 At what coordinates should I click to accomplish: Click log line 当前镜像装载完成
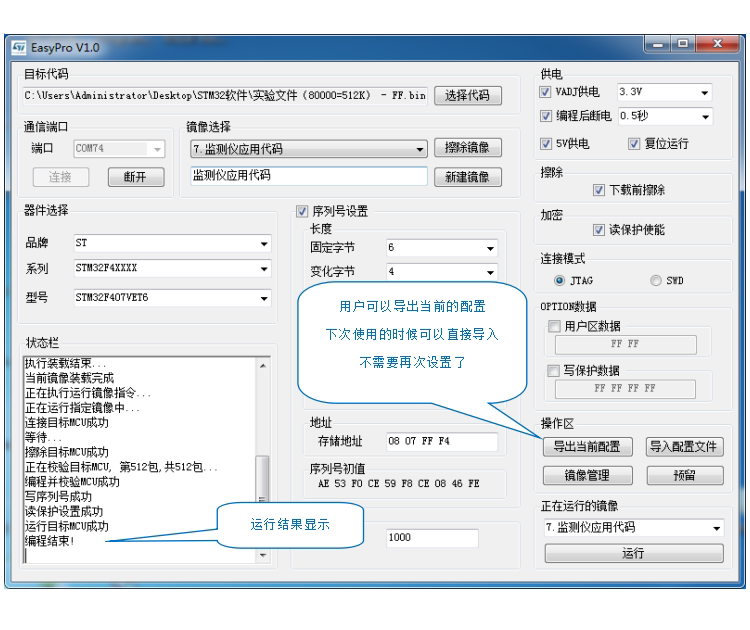(x=69, y=378)
